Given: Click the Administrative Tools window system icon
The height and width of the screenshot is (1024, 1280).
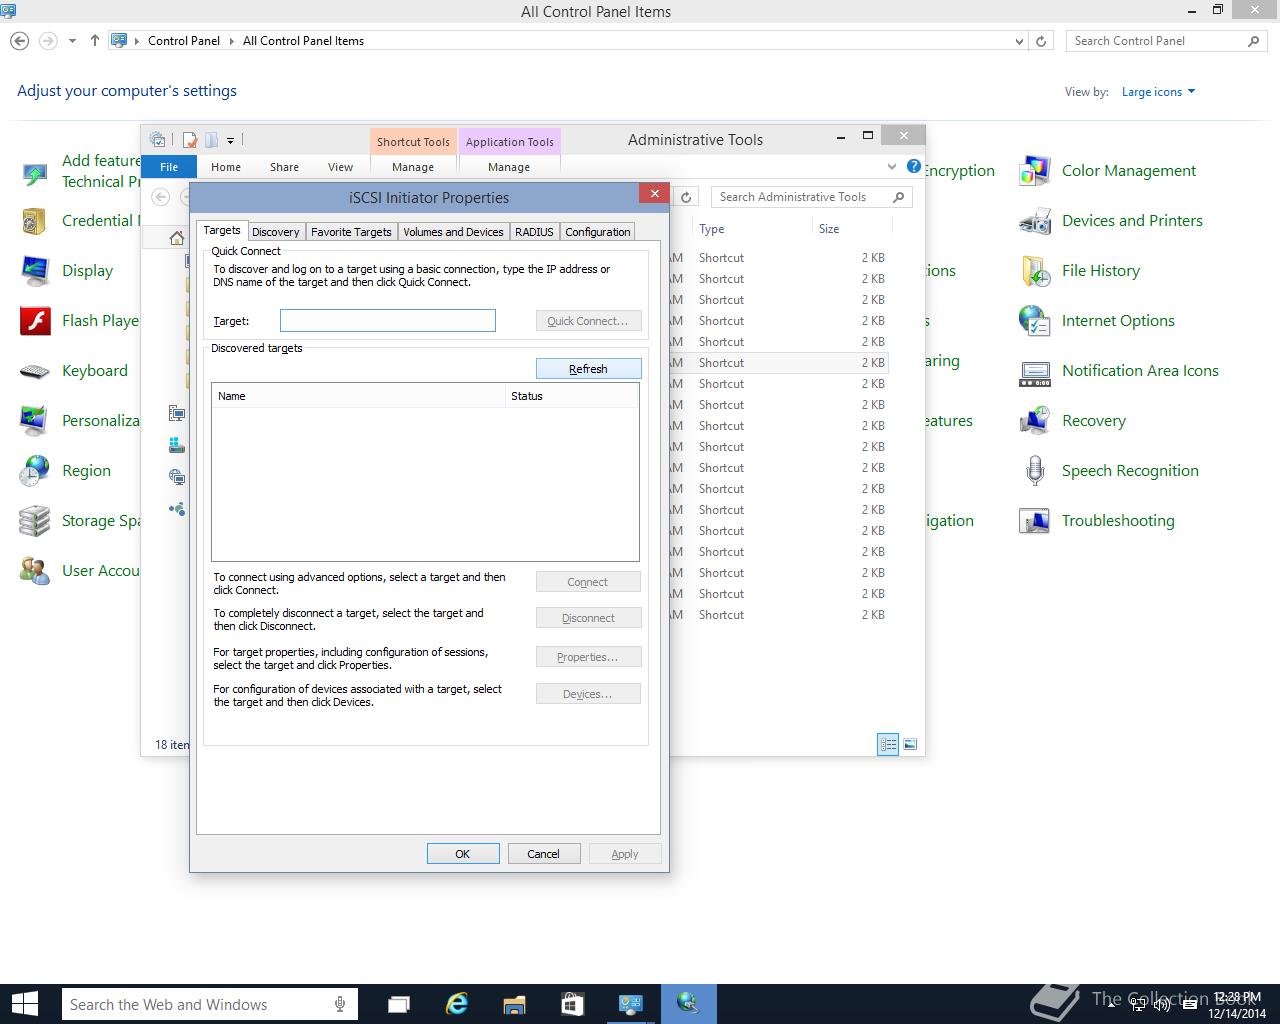Looking at the screenshot, I should (157, 140).
